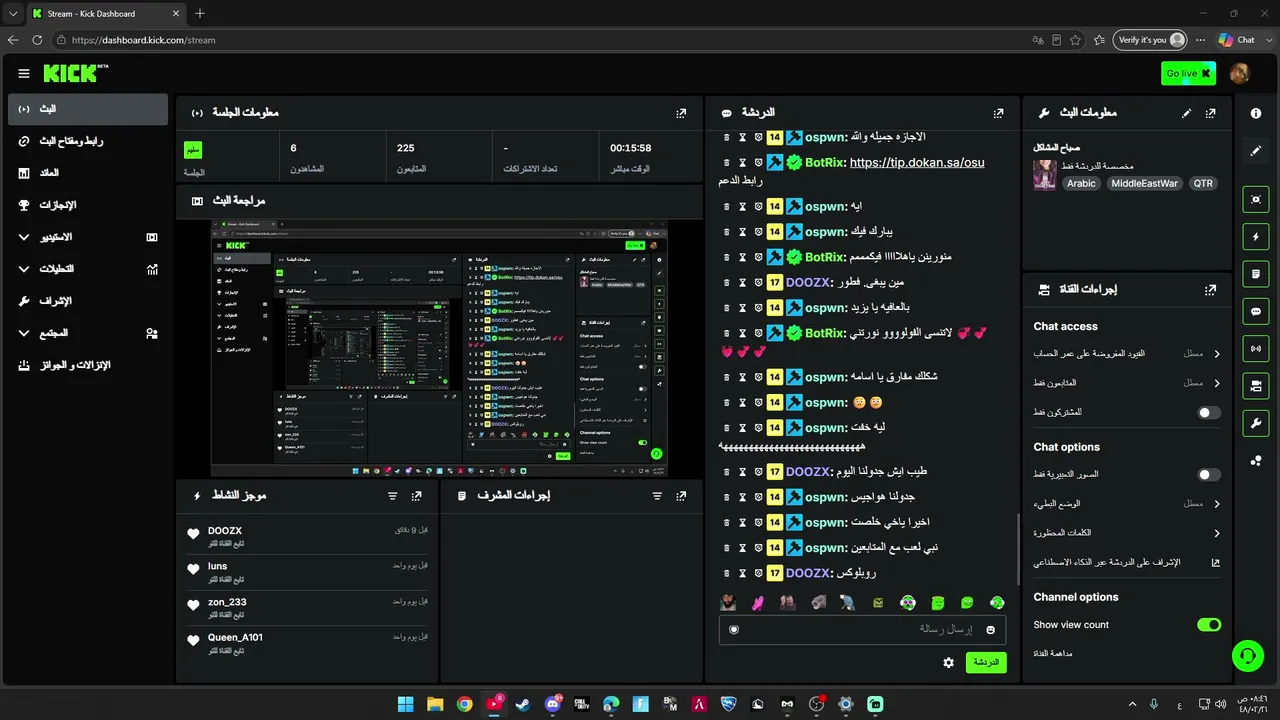Toggle the channel actions panel icon in strip
1280x720 pixels.
[1256, 385]
